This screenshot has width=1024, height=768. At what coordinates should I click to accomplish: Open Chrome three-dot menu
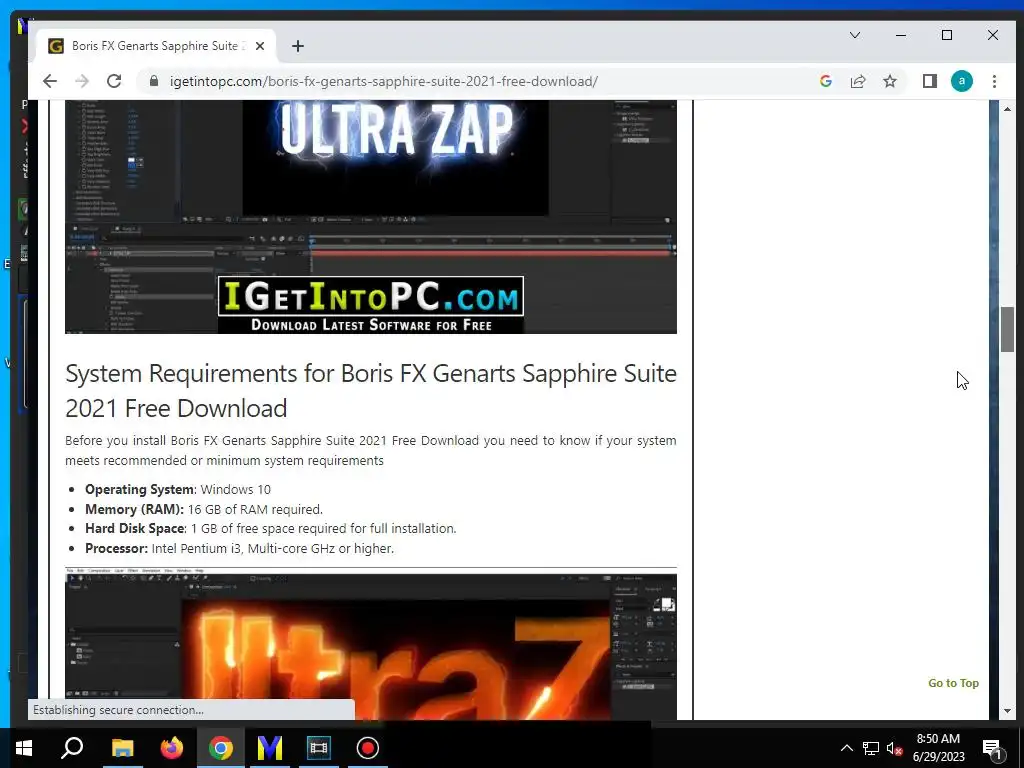(994, 81)
